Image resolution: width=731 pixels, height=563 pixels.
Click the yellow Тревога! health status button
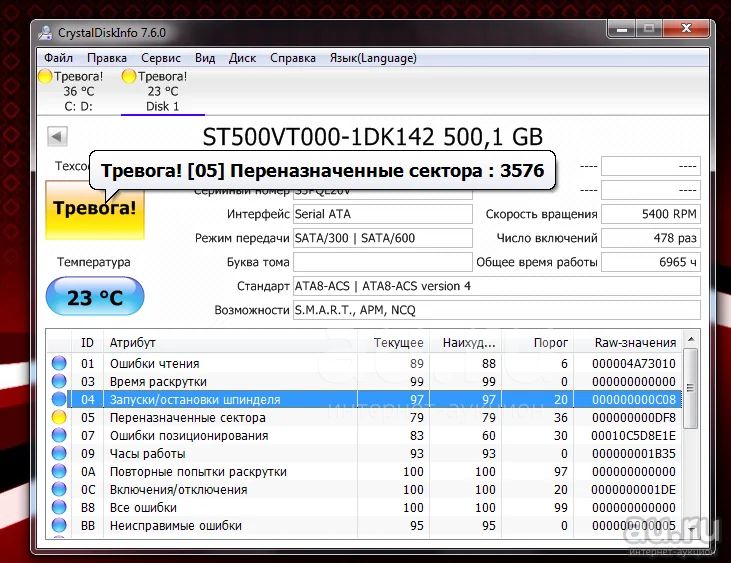pos(95,209)
